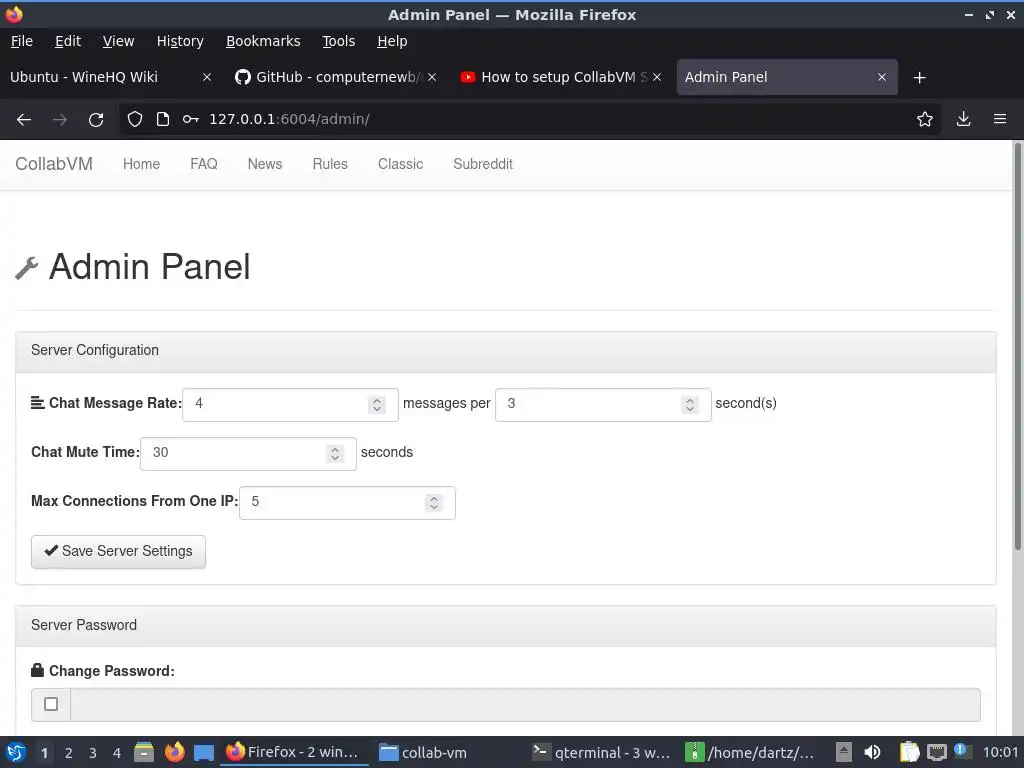
Task: Open the CollabVM brand link
Action: tap(54, 164)
